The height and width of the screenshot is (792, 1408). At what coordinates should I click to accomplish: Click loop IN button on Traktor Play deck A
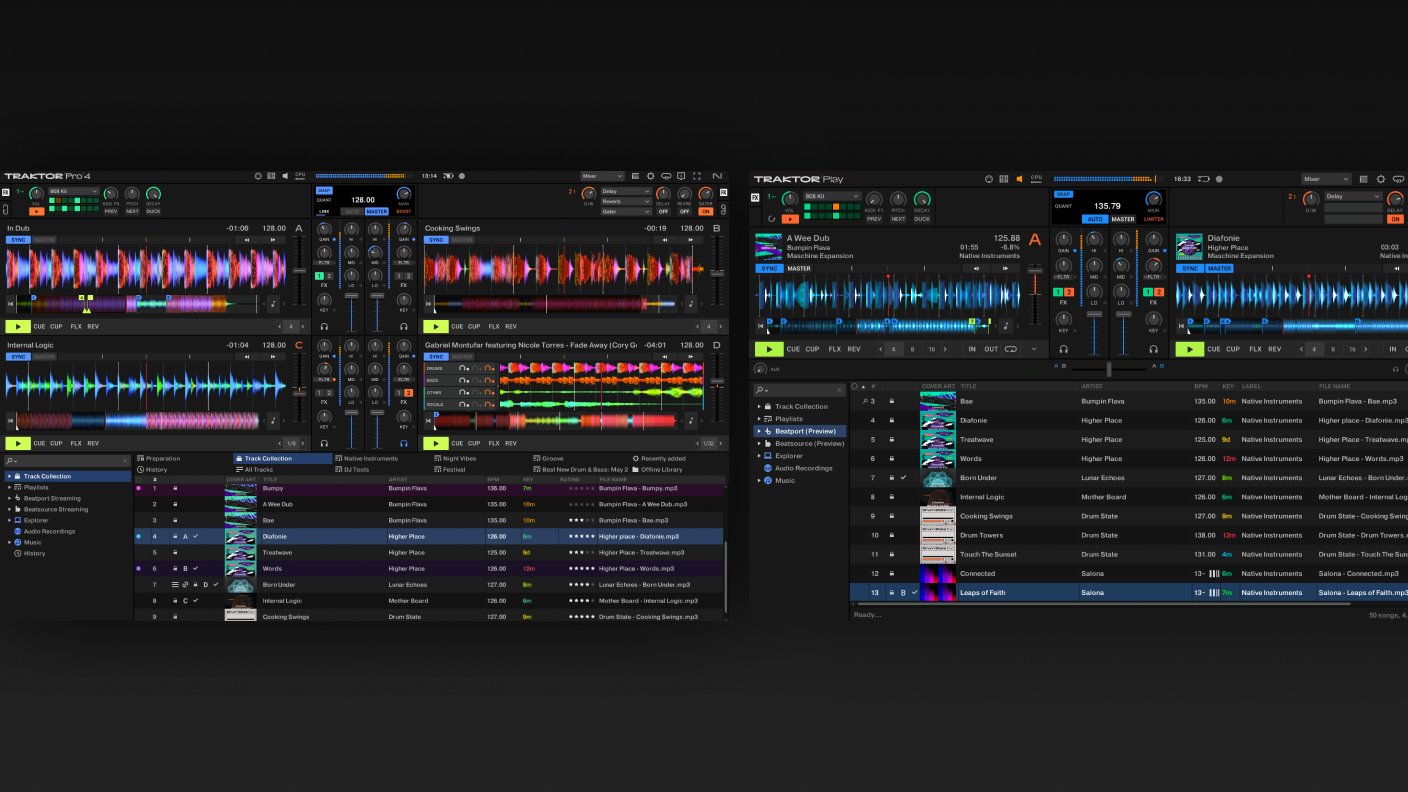coord(972,349)
